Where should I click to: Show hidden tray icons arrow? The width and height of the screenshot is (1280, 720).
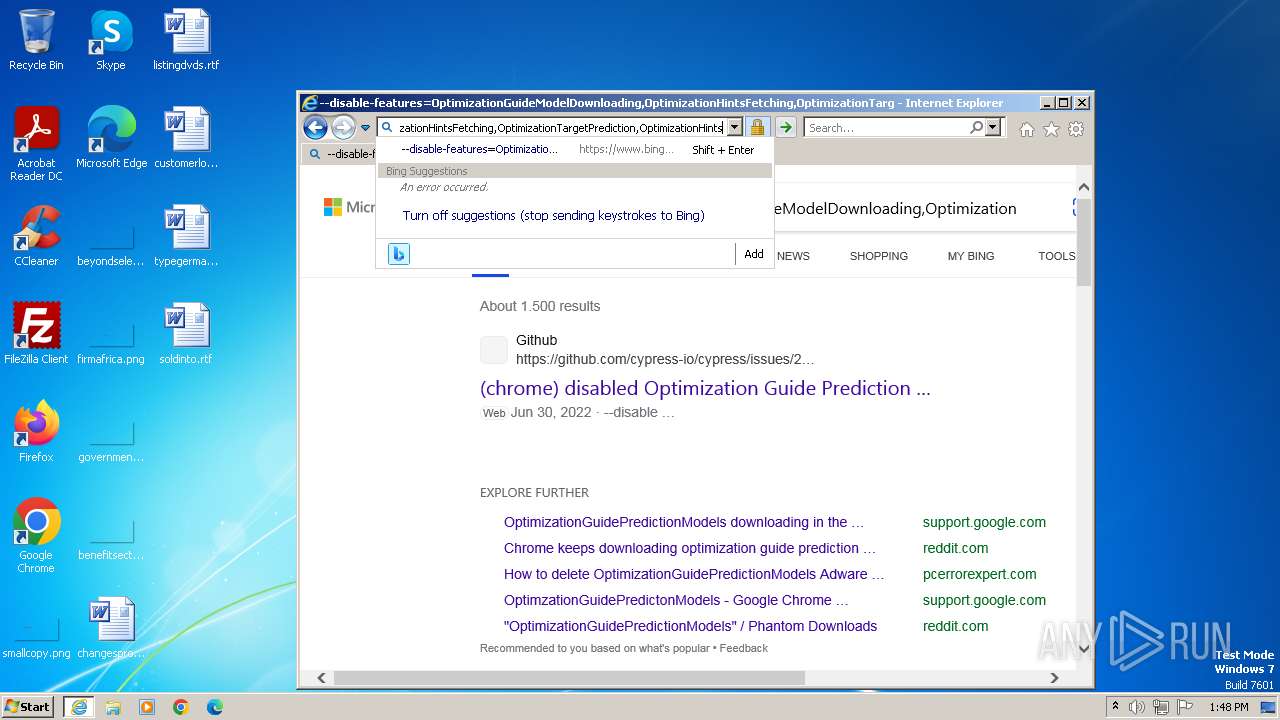coord(1115,707)
